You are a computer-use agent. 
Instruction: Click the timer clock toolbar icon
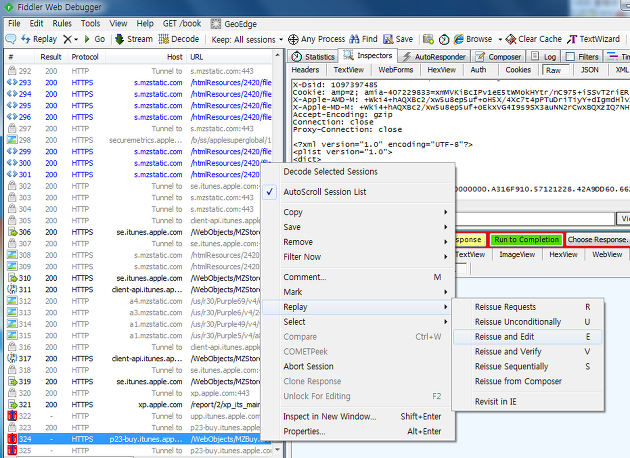coord(444,39)
